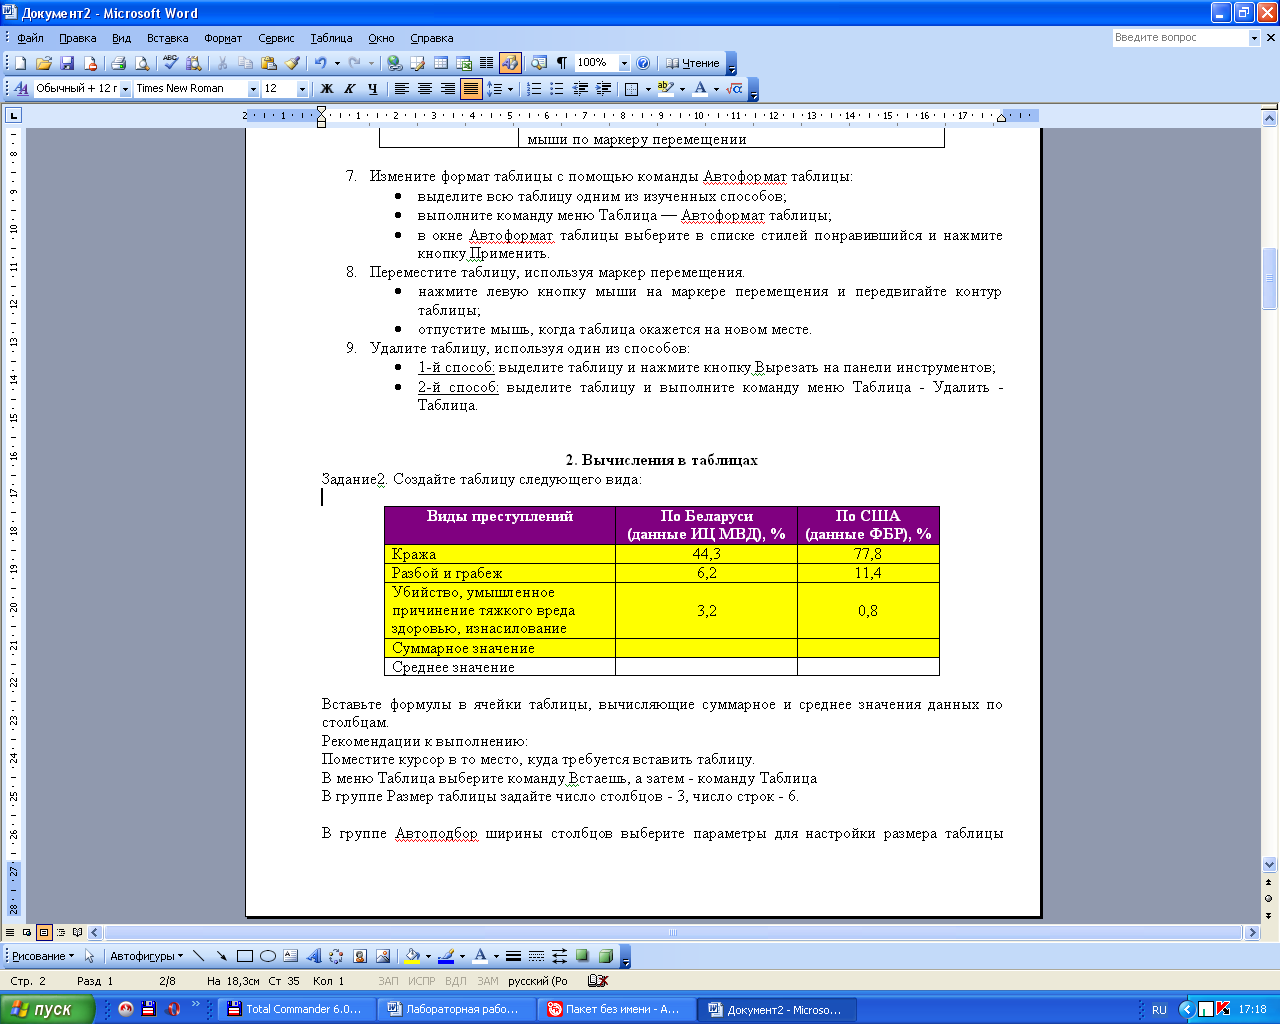Toggle ИСПР track changes in status bar
The width and height of the screenshot is (1280, 1024).
[x=422, y=982]
